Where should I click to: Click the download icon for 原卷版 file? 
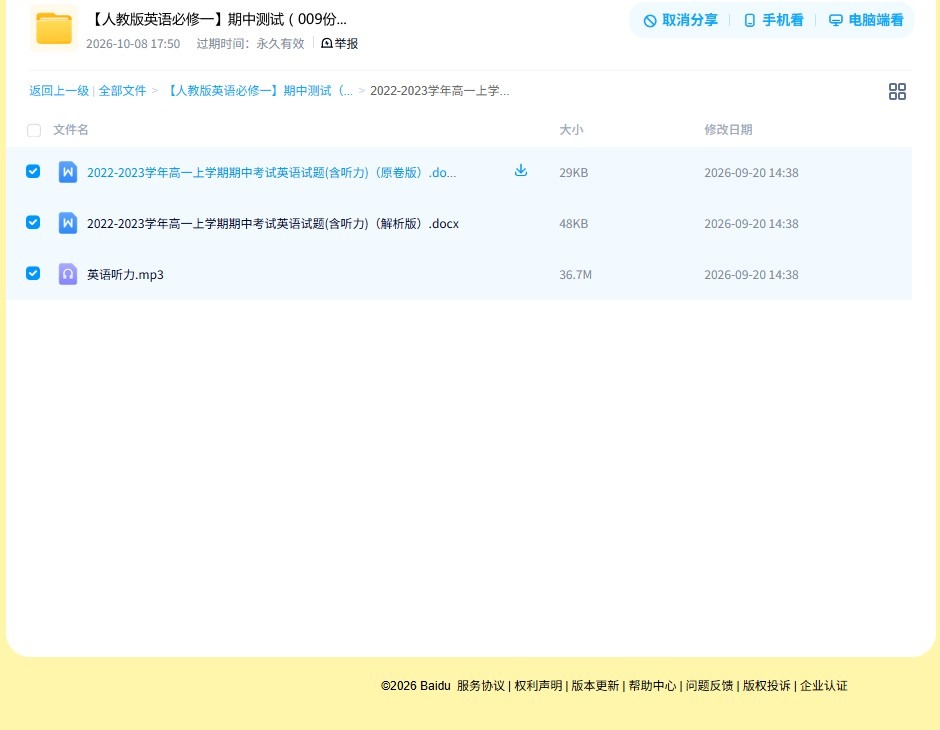point(521,171)
